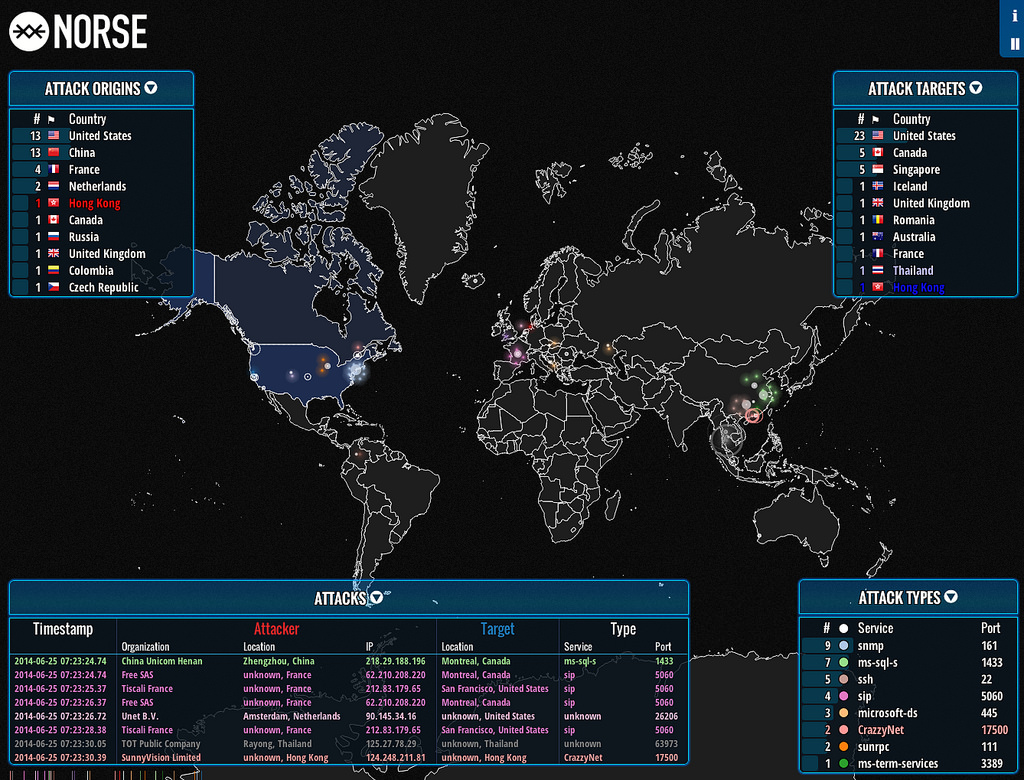This screenshot has height=780, width=1024.
Task: Select the sunrpc orange color dot
Action: click(x=844, y=747)
